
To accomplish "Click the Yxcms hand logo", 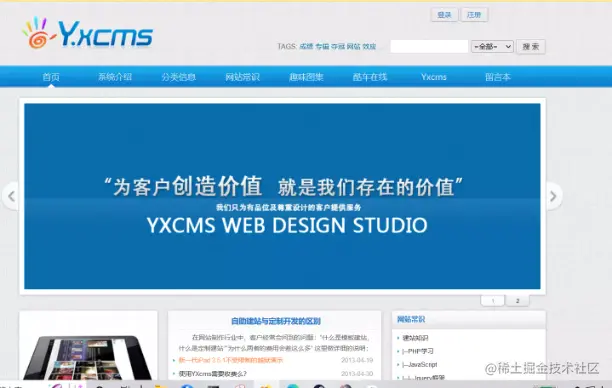I will point(87,33).
